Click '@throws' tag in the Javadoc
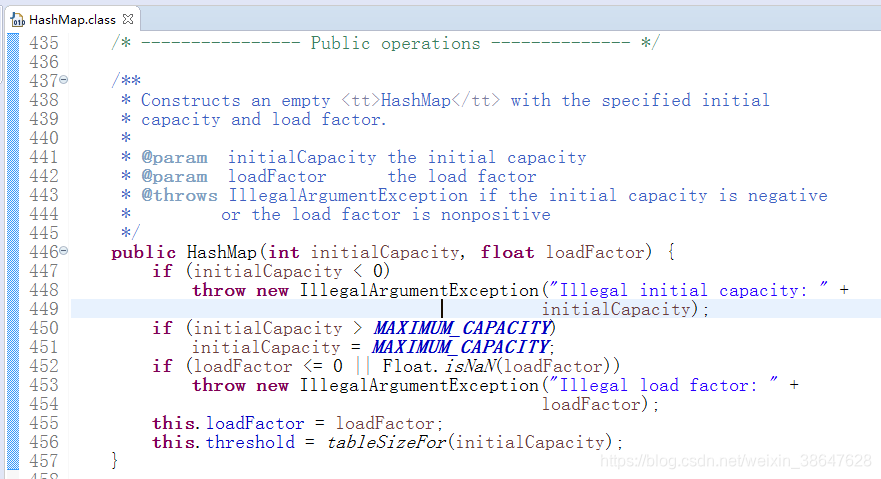Screen dimensions: 881x479 [x=179, y=195]
